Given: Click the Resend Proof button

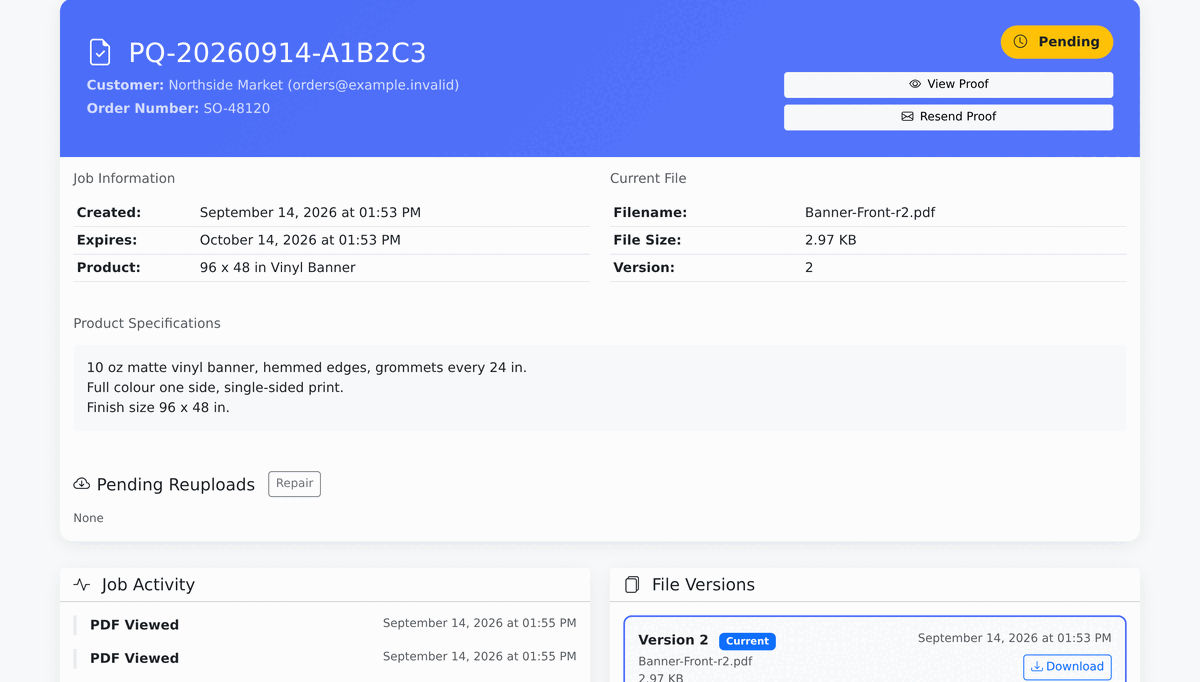Looking at the screenshot, I should 948,117.
